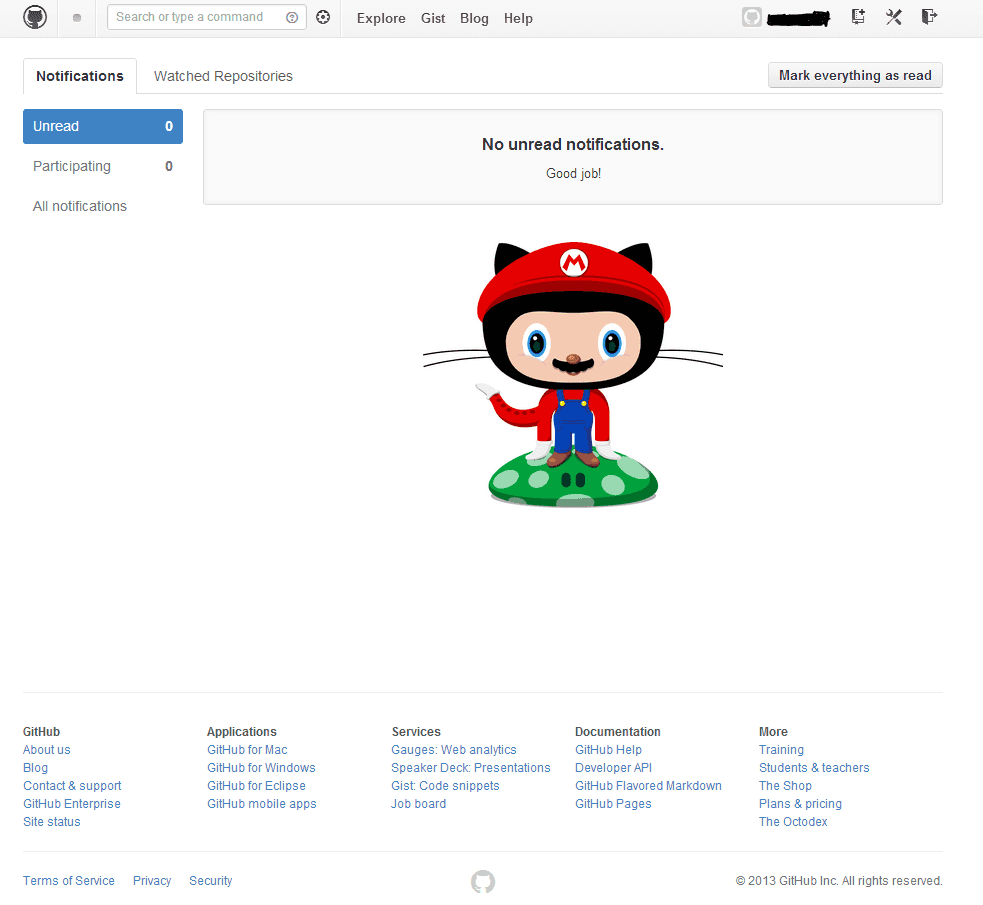This screenshot has height=905, width=983.
Task: Open The Octodex link
Action: click(793, 822)
